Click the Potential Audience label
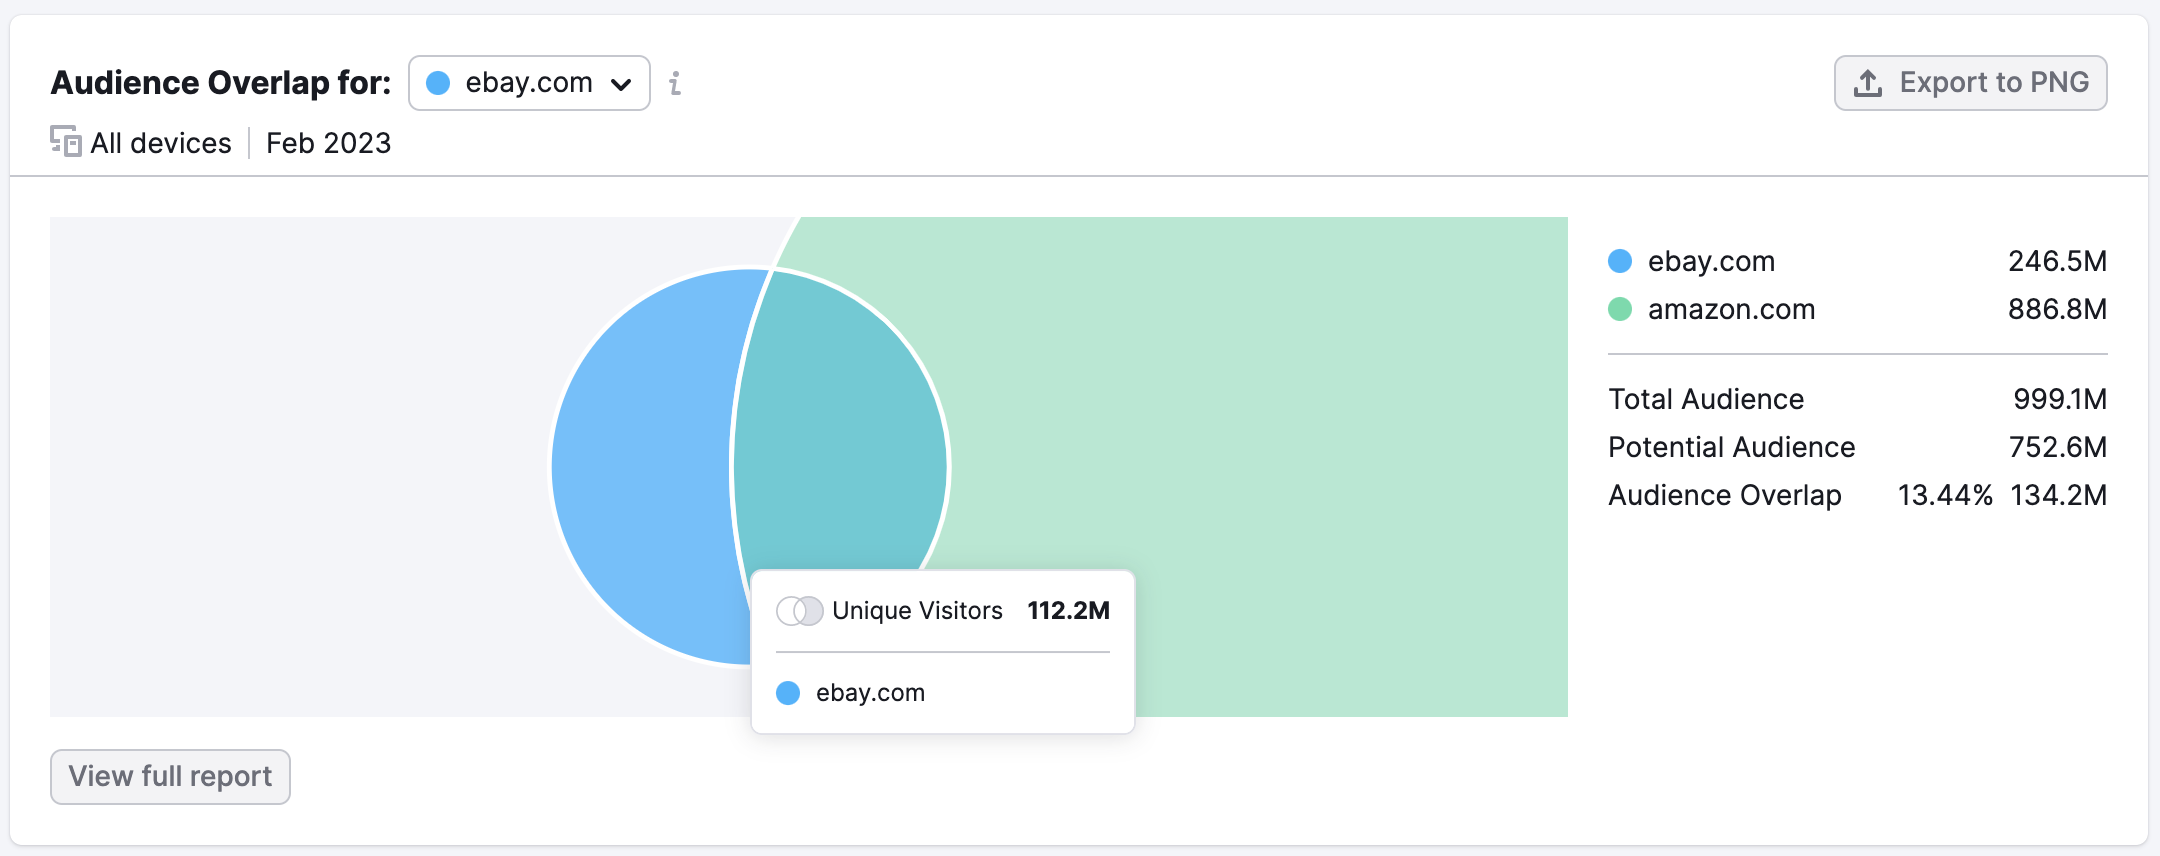Viewport: 2160px width, 856px height. click(1731, 447)
